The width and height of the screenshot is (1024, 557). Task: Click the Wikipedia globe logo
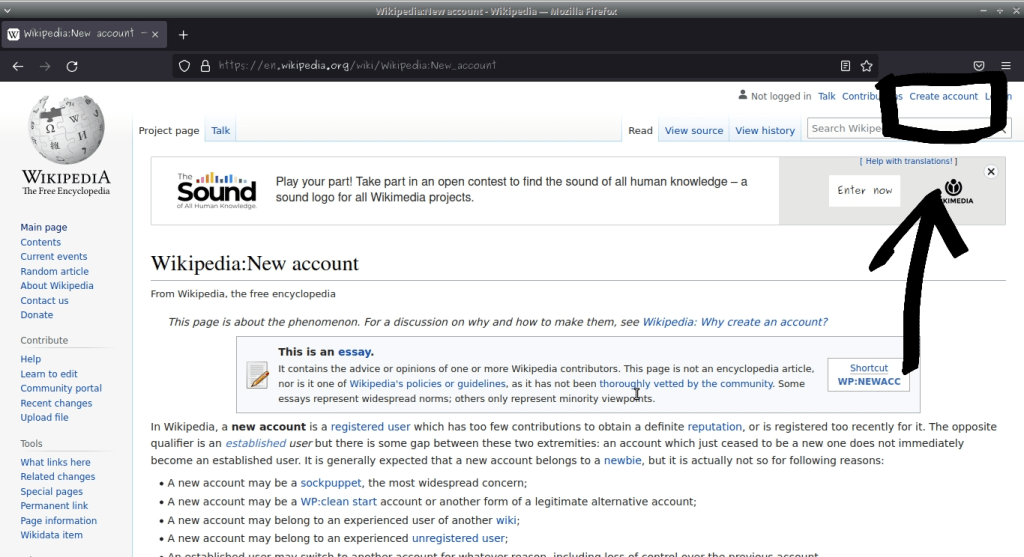pyautogui.click(x=66, y=130)
